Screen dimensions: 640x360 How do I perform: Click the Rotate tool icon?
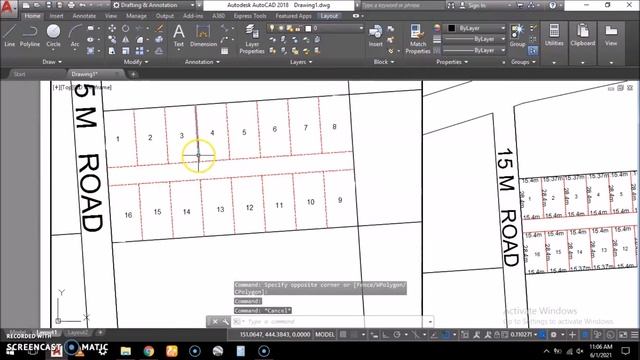pyautogui.click(x=126, y=29)
